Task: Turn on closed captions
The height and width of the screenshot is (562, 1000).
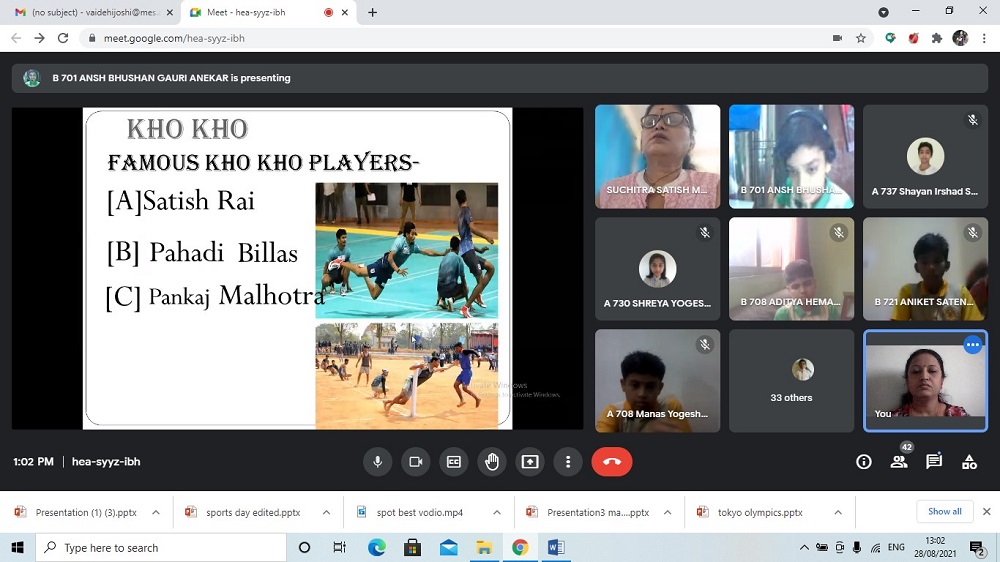Action: (x=454, y=461)
